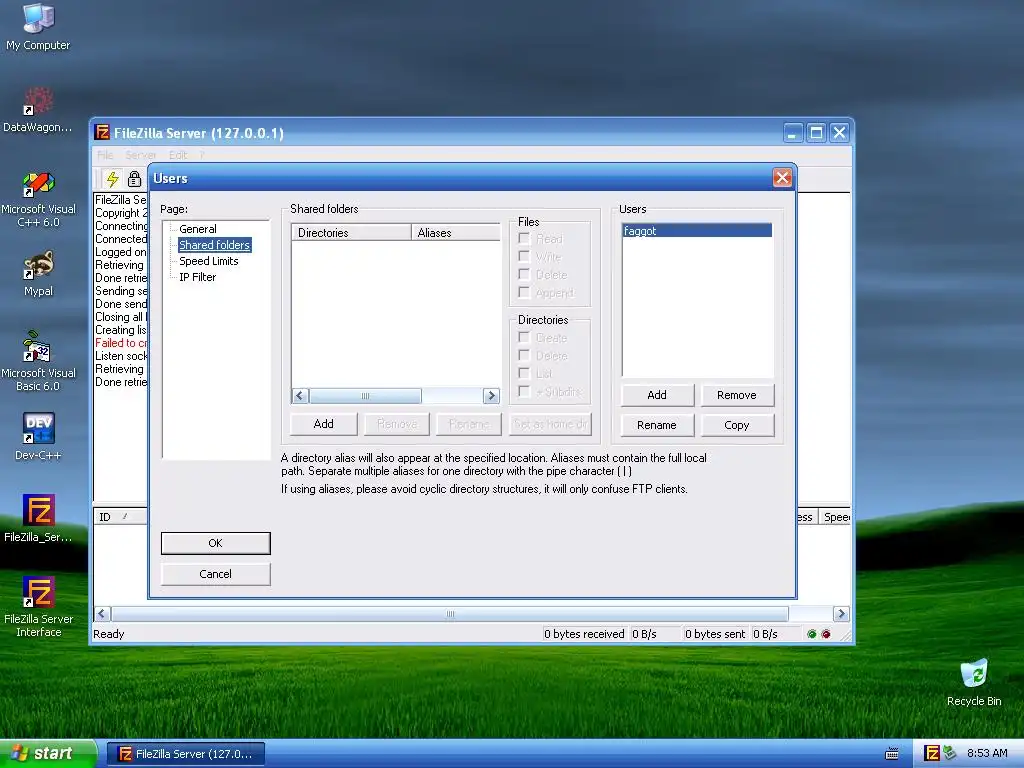Open the Server menu

point(141,155)
